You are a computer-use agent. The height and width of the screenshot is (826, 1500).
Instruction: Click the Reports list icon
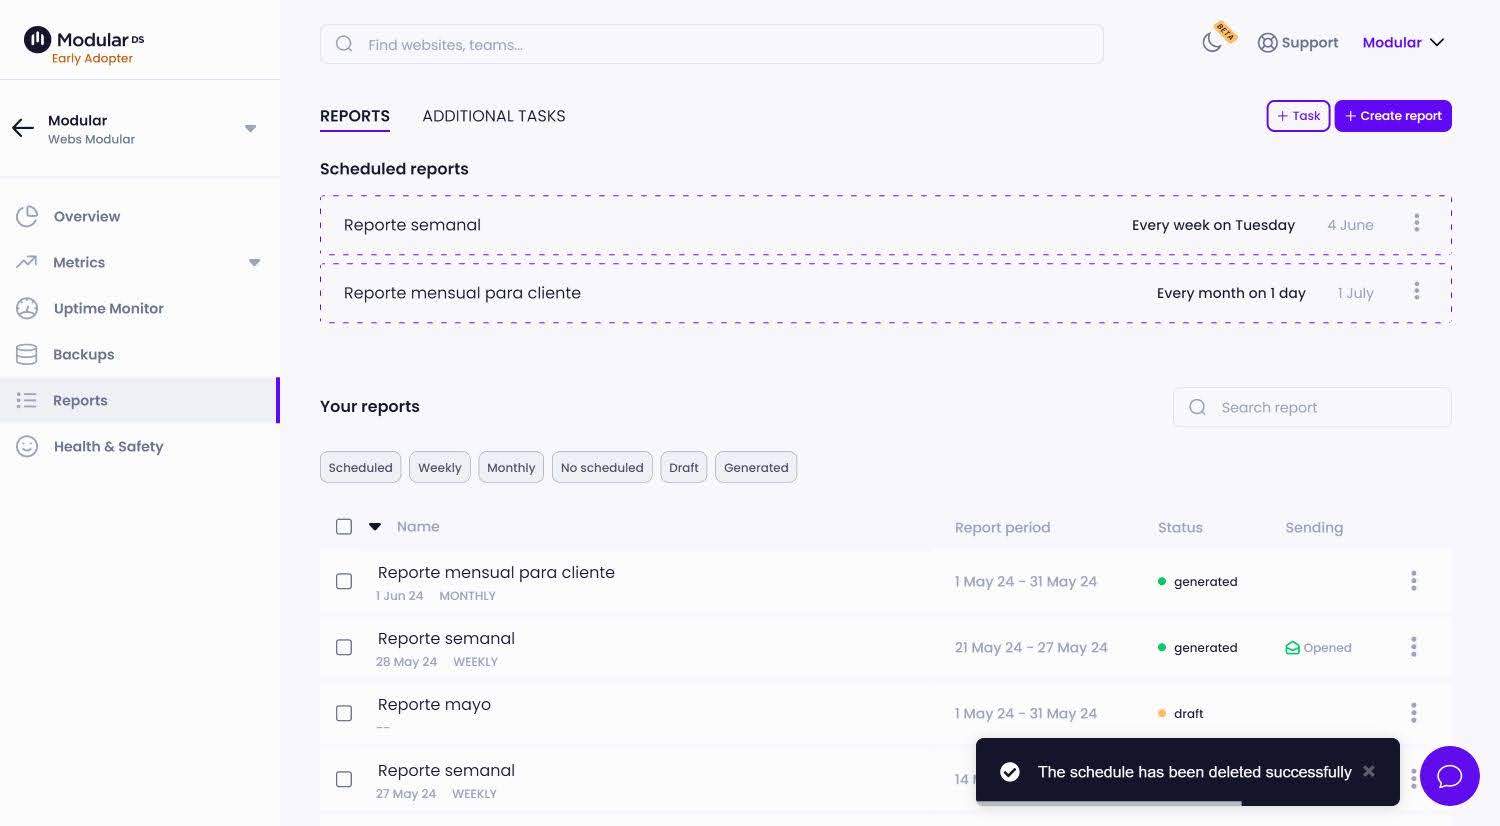tap(27, 400)
